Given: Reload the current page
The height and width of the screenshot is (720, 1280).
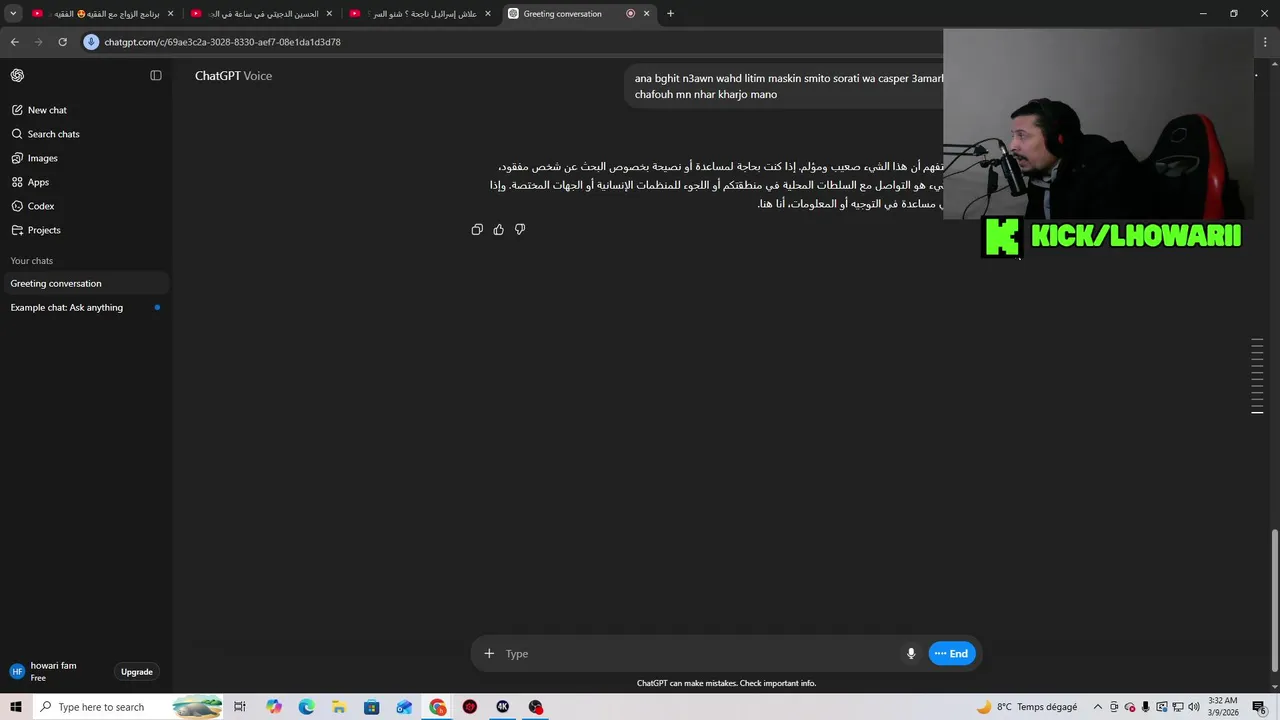Looking at the screenshot, I should pyautogui.click(x=62, y=42).
